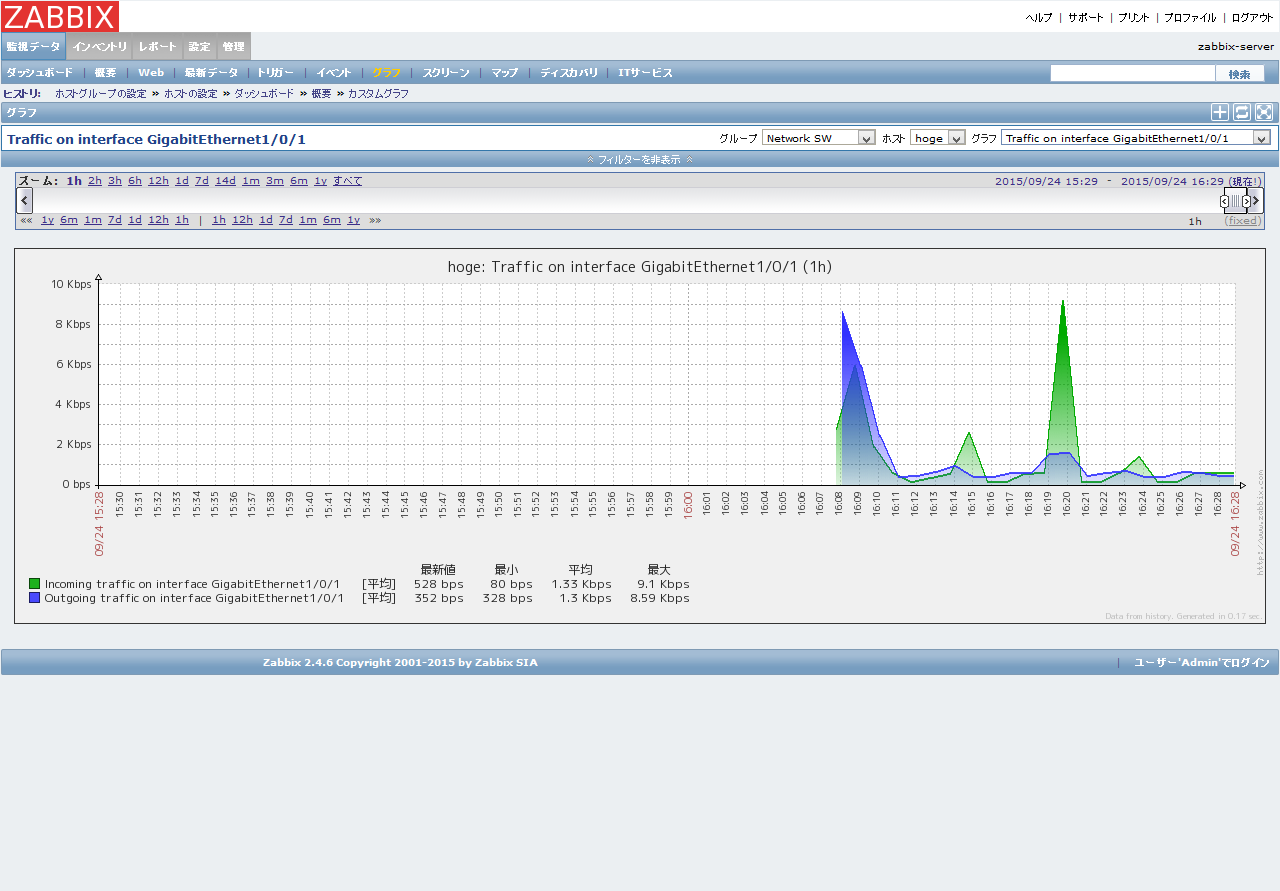Screen dimensions: 1280x891
Task: Collapse the filter via フィルターを非表示 bar
Action: [x=639, y=158]
